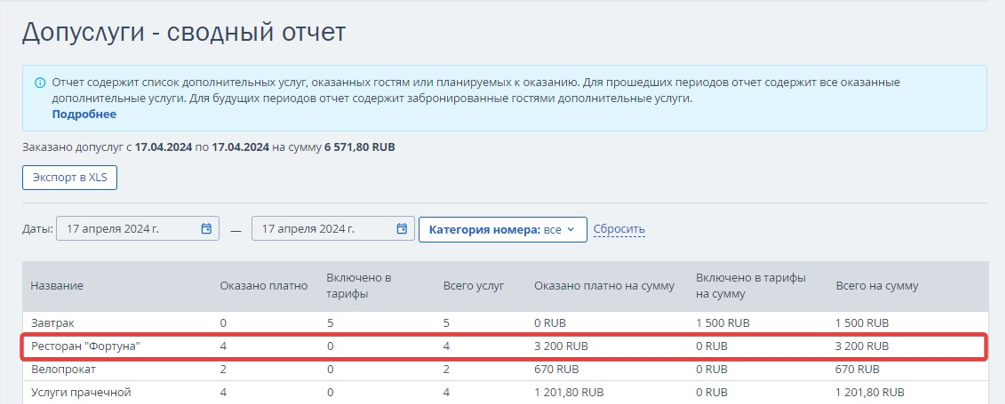Click the Сбросить filter link
The image size is (1005, 404).
point(619,229)
